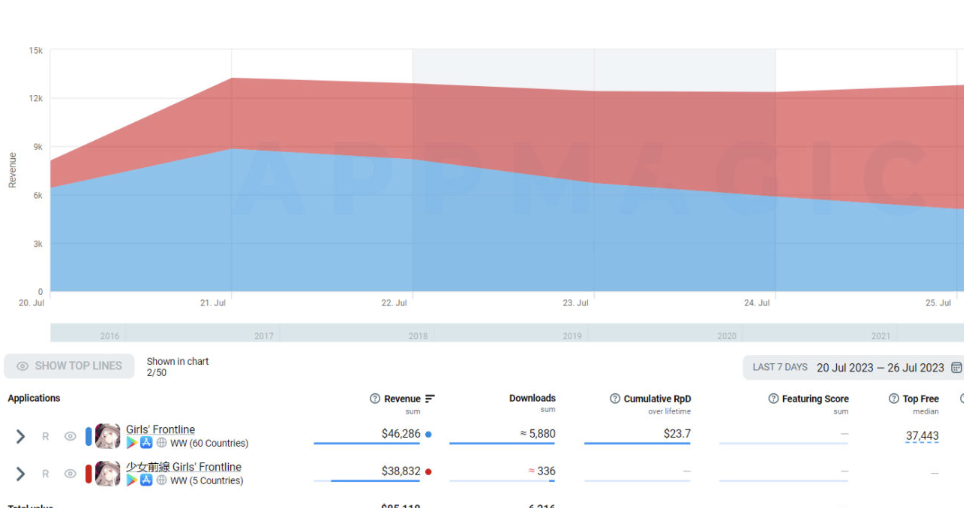
Task: Toggle visibility eye for 少女前線 Girls' Frontline
Action: pos(70,474)
